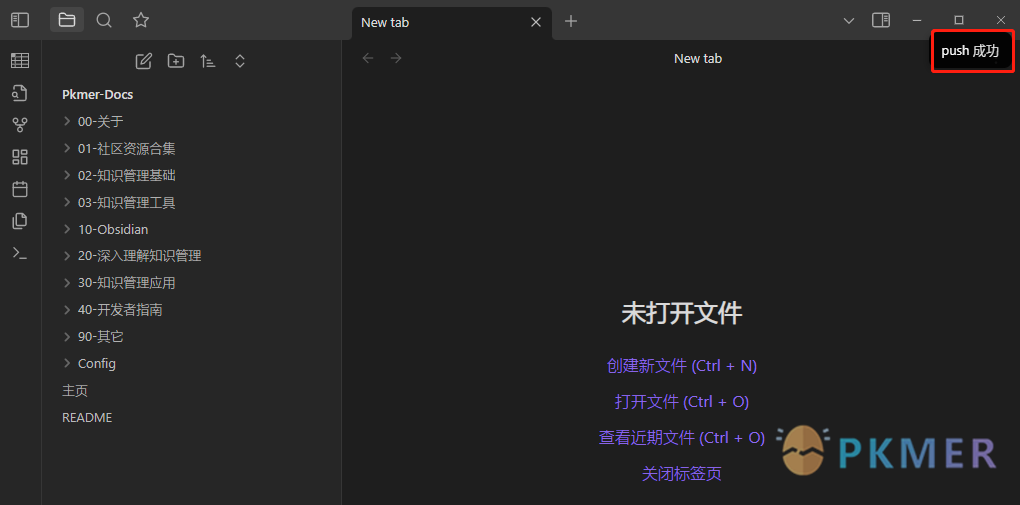Minimize the Obsidian window
The image size is (1020, 505).
pyautogui.click(x=917, y=21)
